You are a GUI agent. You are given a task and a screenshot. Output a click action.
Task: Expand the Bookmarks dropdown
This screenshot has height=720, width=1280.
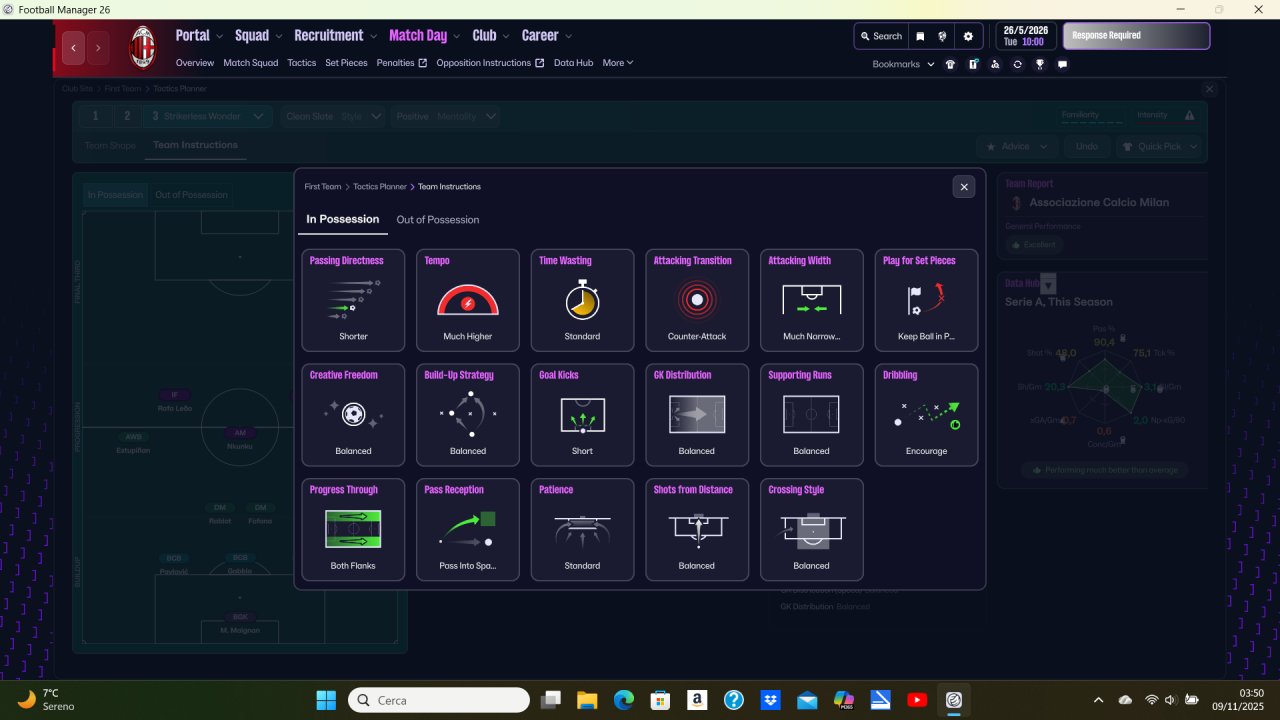pos(904,64)
